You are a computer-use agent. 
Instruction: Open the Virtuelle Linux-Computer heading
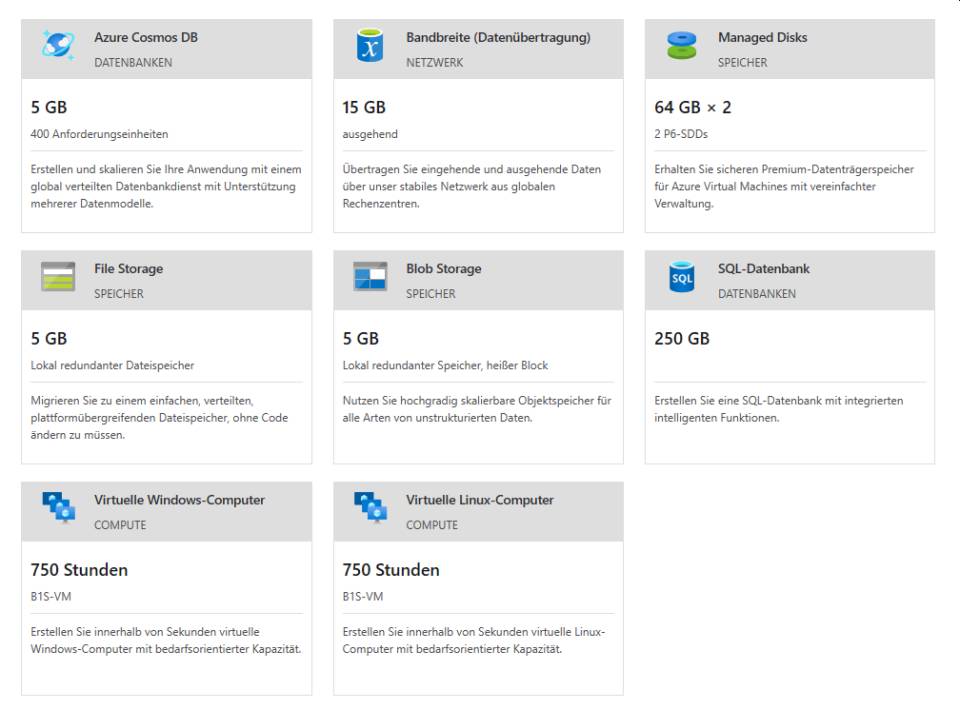pos(479,500)
